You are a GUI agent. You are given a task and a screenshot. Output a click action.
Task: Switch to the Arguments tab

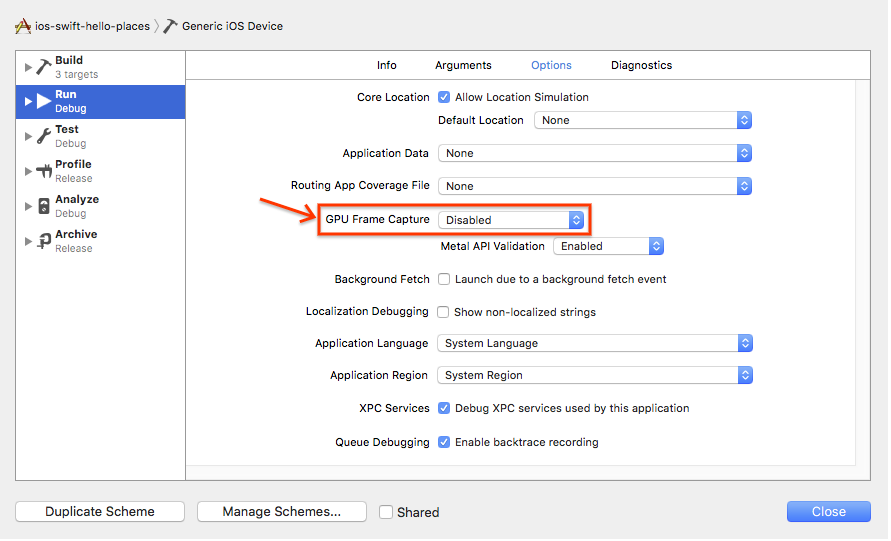[x=463, y=65]
